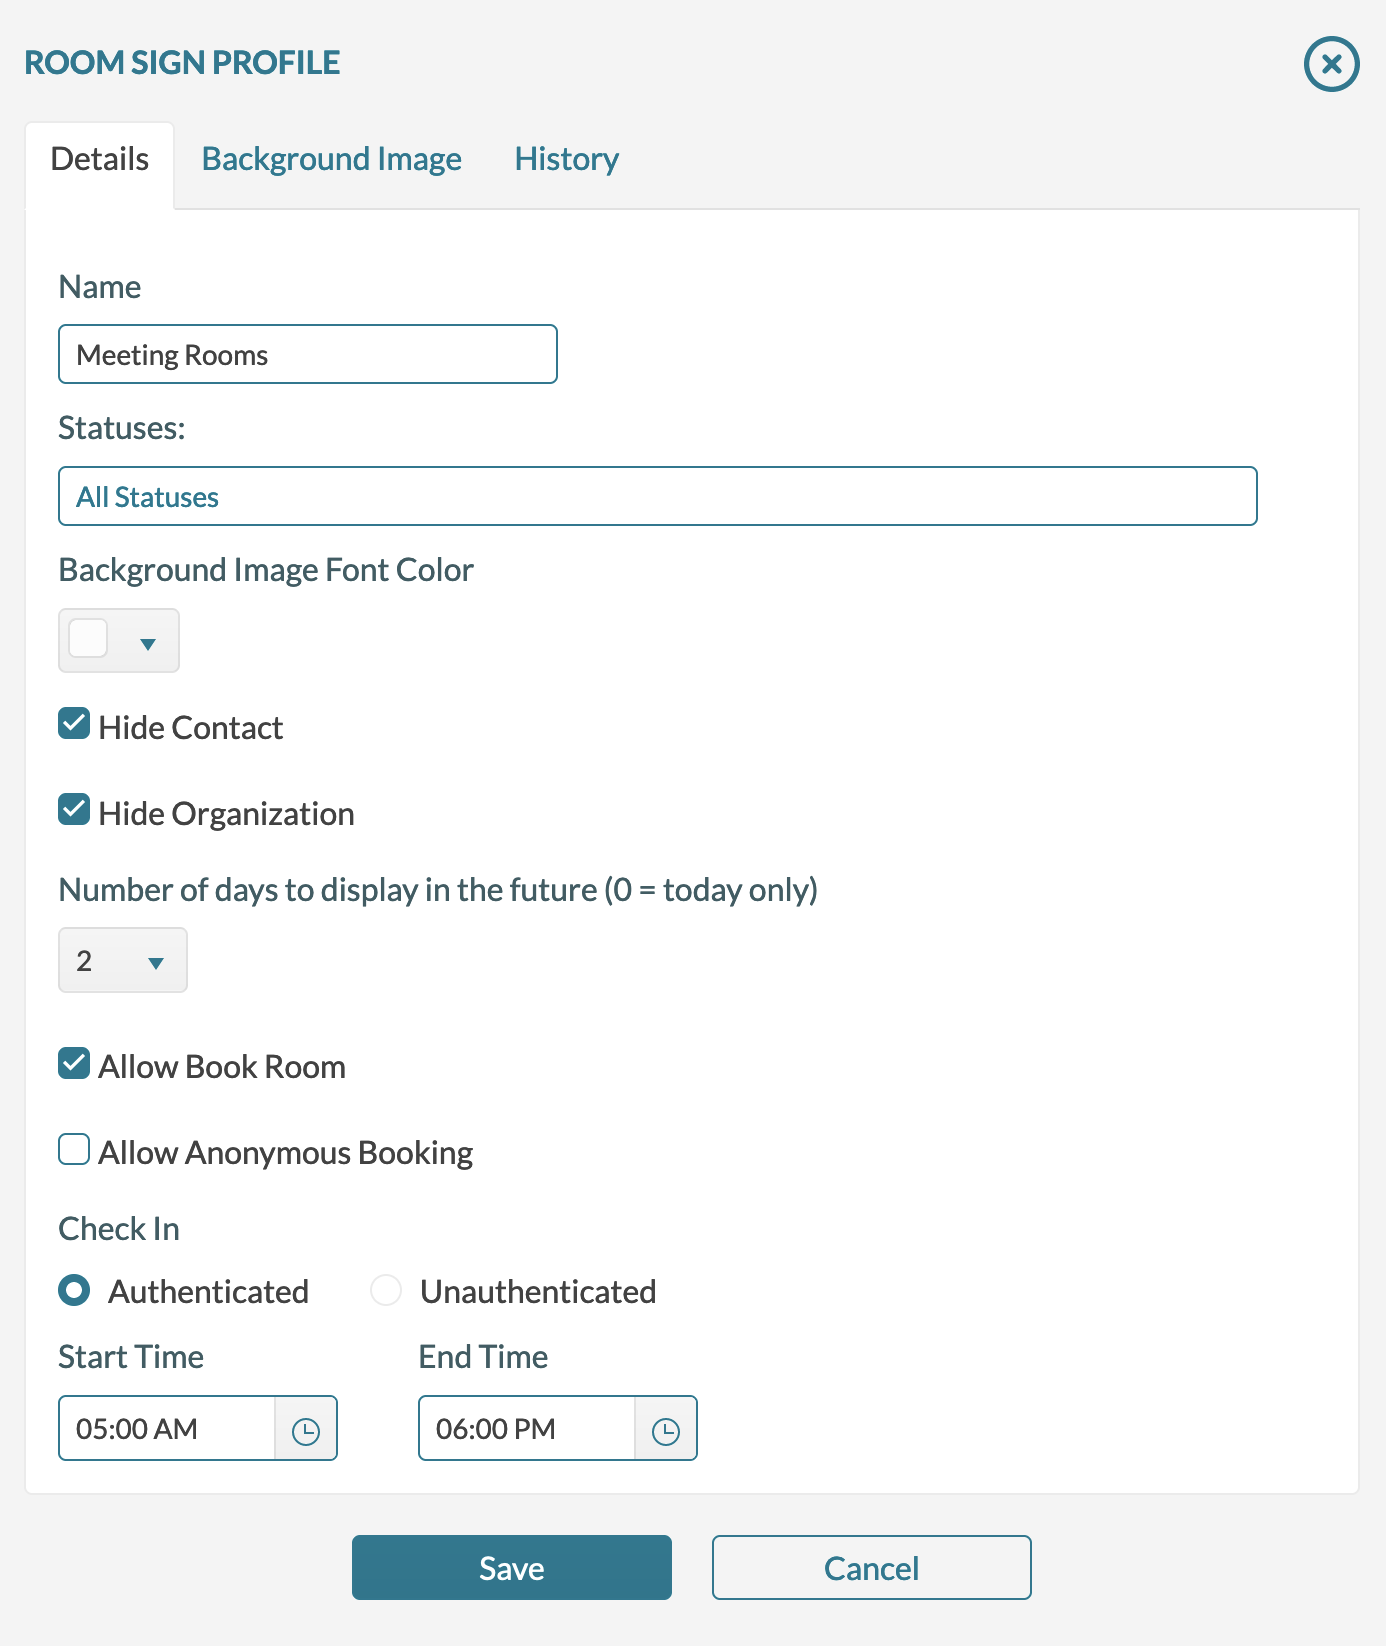1386x1646 pixels.
Task: Open the History tab
Action: [566, 160]
